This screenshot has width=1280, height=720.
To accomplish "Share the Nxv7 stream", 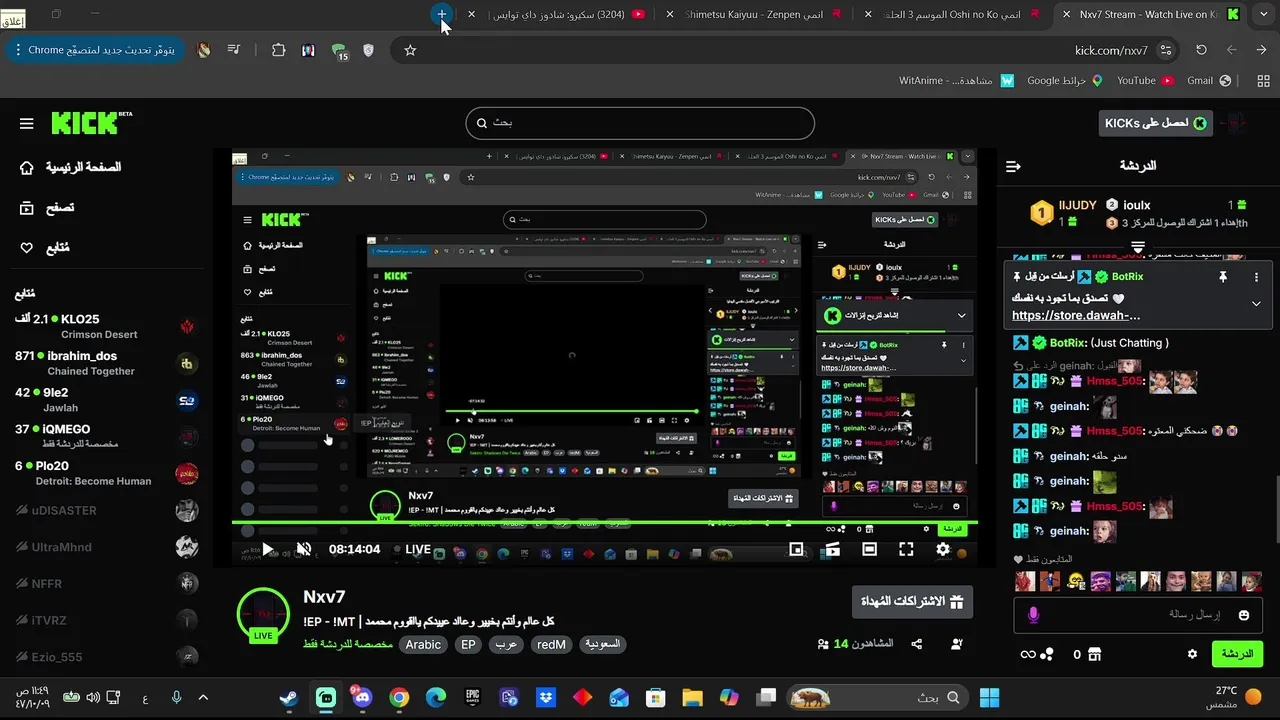I will (x=917, y=644).
